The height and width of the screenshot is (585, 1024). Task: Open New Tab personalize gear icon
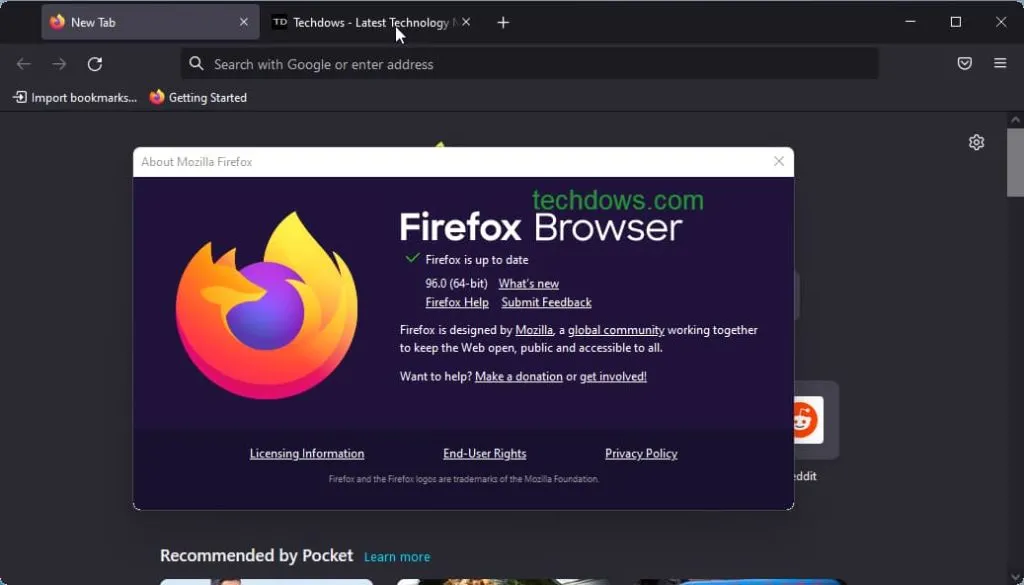(x=976, y=142)
